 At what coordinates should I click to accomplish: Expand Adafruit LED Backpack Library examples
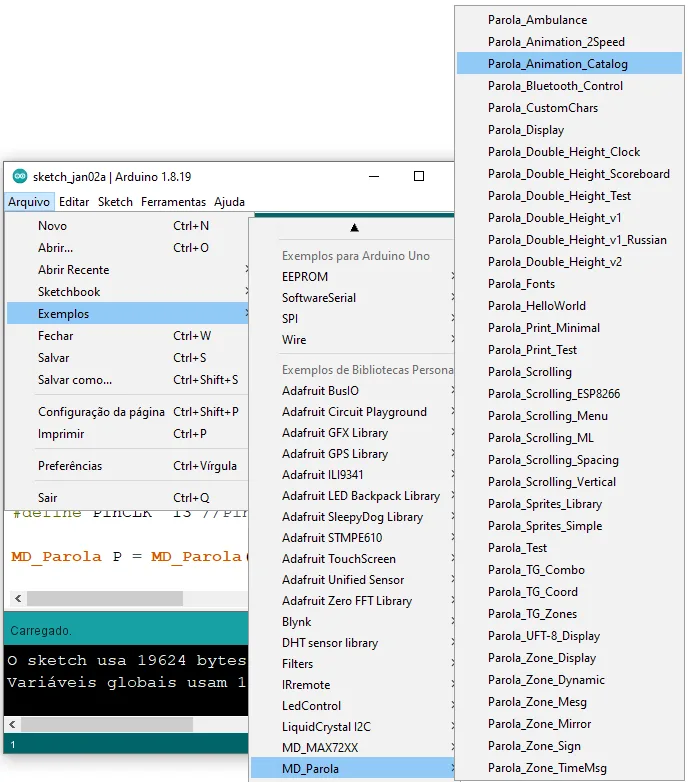(352, 496)
